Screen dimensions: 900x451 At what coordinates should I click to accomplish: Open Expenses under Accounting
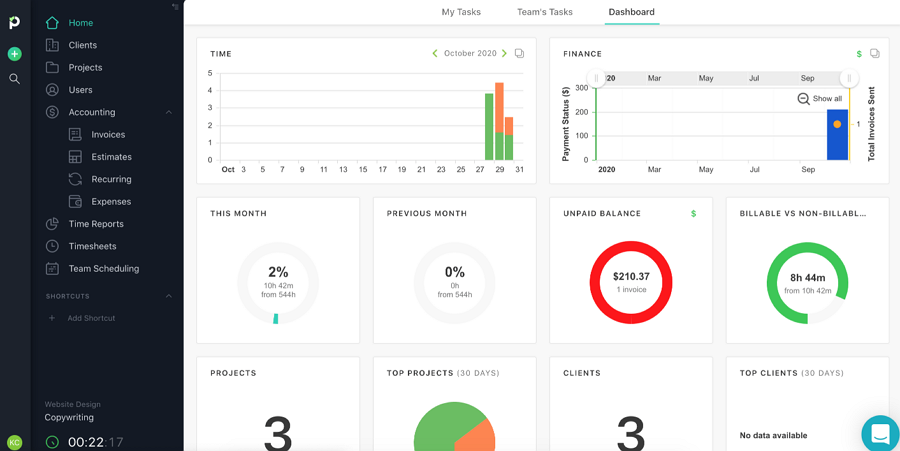[111, 202]
